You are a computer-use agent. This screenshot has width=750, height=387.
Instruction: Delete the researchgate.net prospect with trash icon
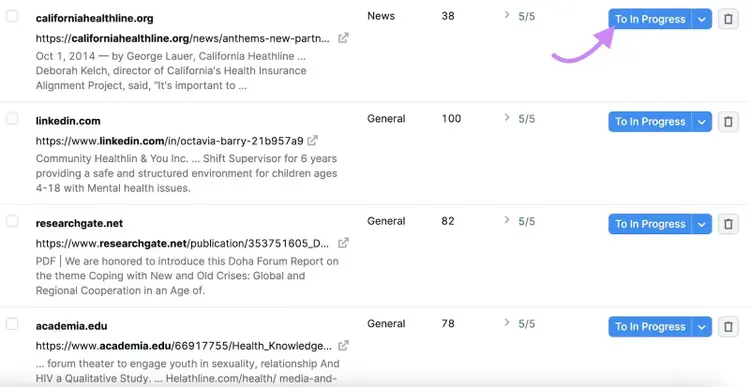point(728,224)
